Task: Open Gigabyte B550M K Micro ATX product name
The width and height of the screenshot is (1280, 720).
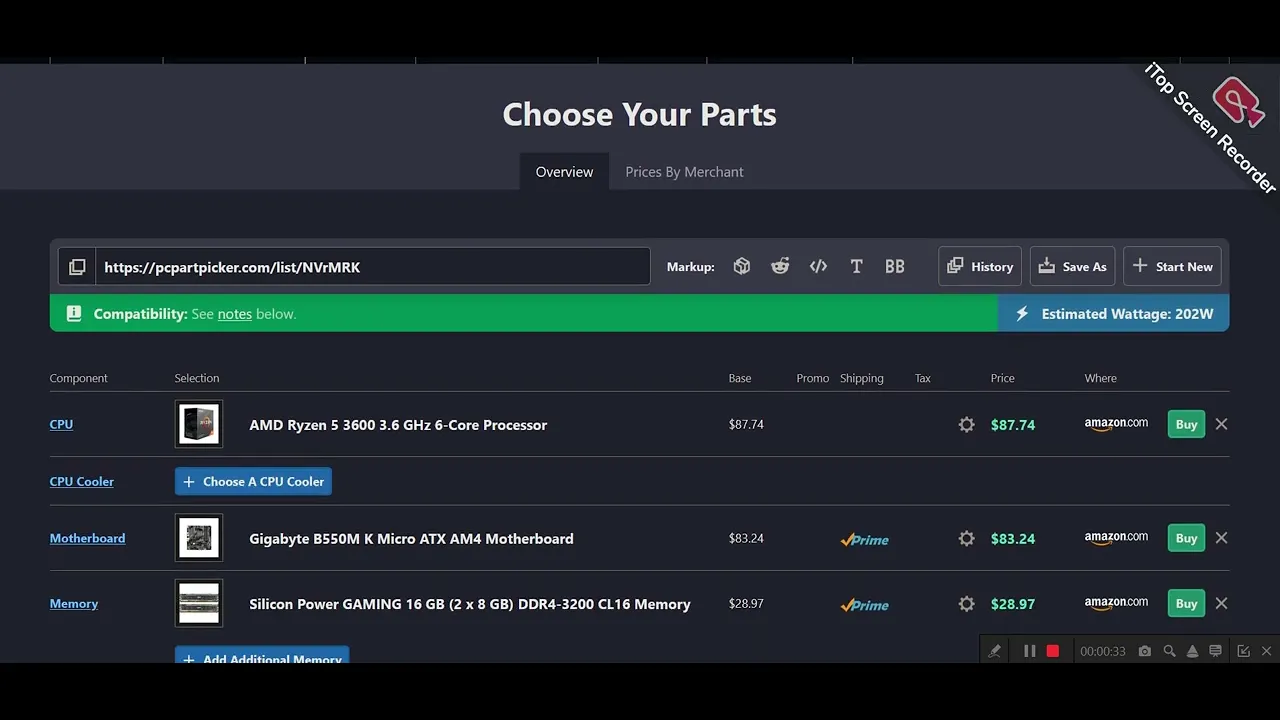Action: coord(411,539)
